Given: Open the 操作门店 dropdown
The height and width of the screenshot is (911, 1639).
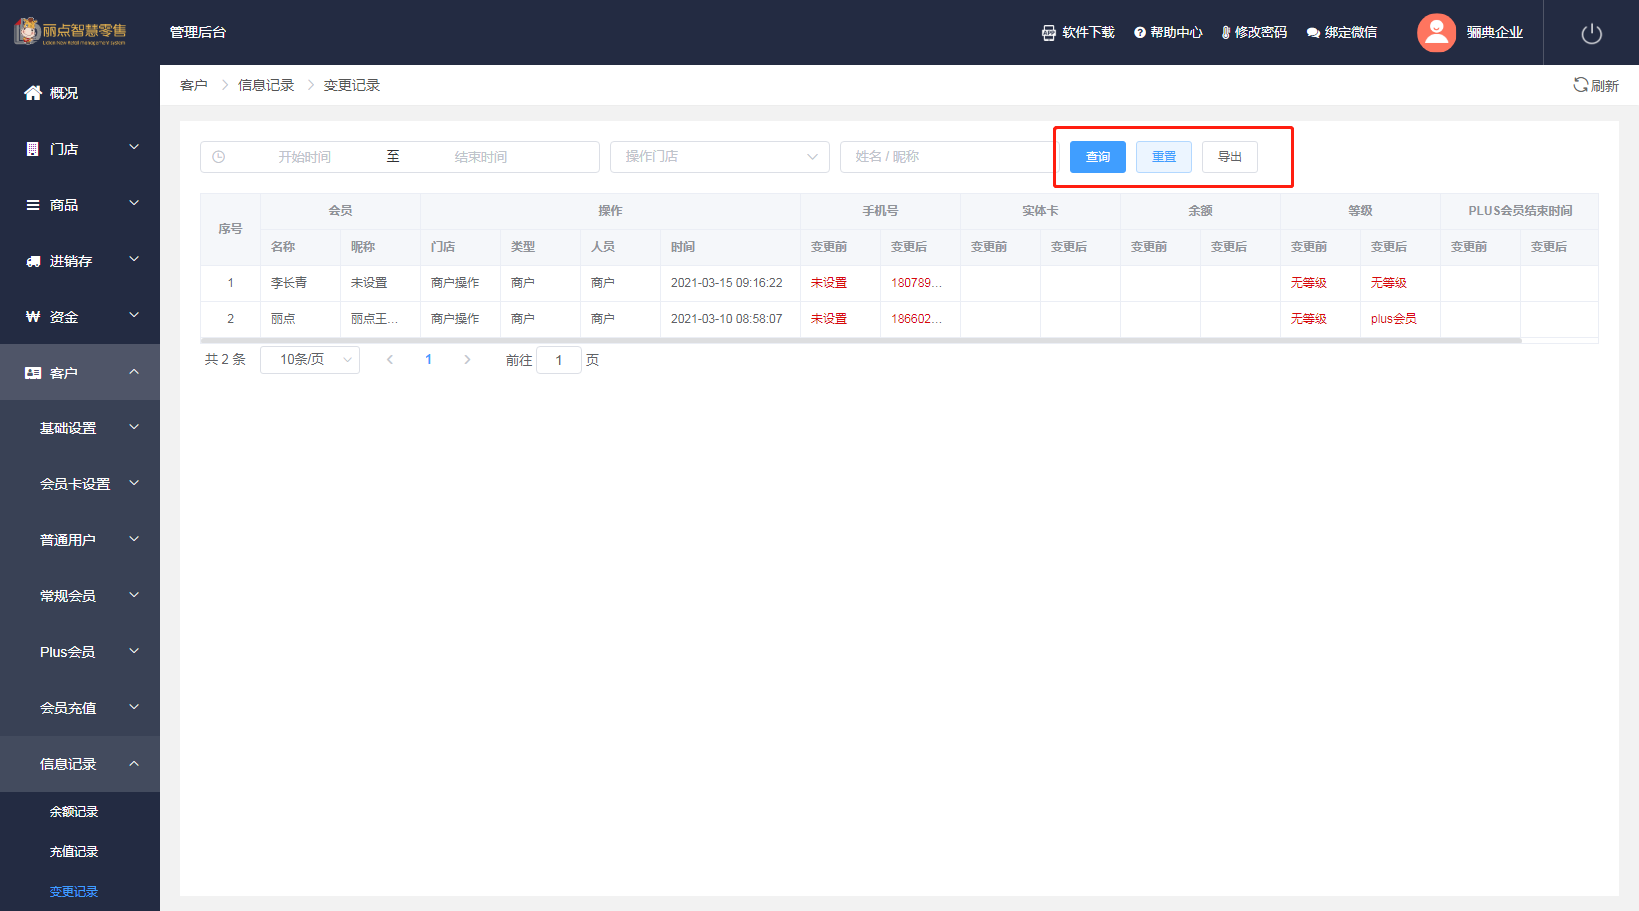Looking at the screenshot, I should tap(720, 157).
